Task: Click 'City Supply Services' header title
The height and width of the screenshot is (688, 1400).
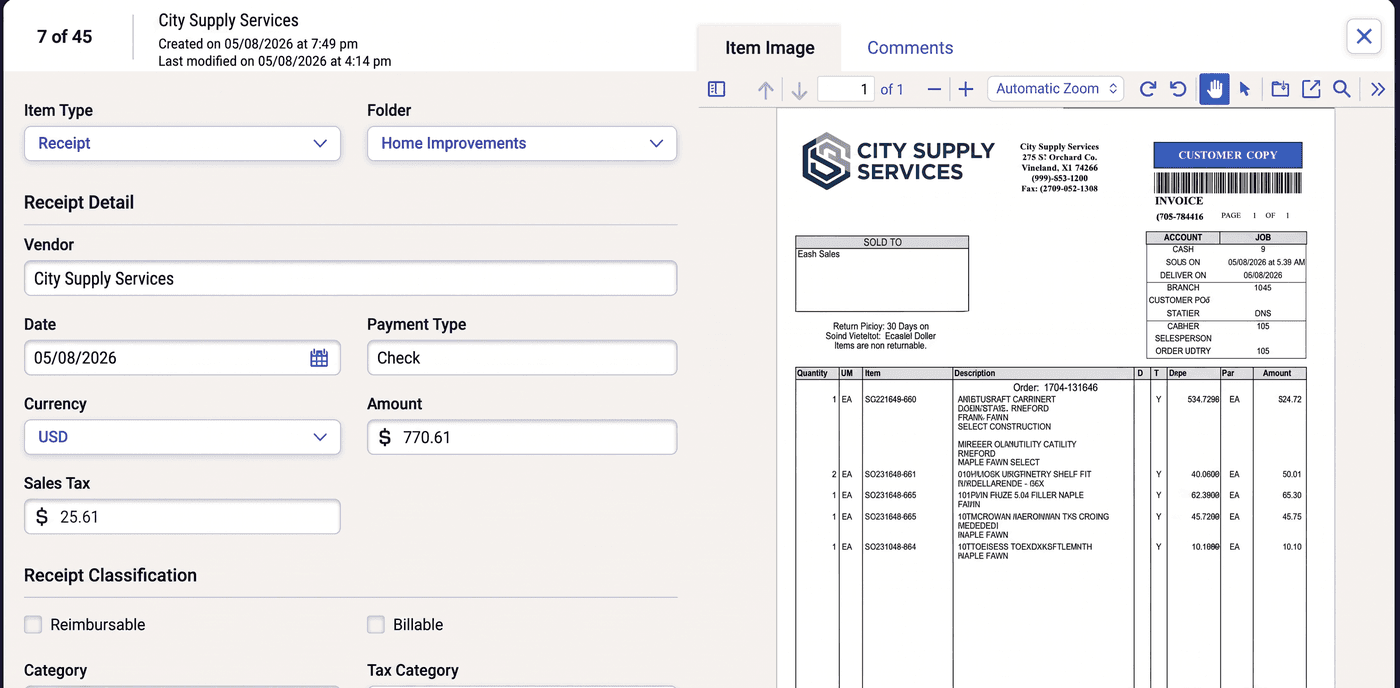Action: (228, 20)
